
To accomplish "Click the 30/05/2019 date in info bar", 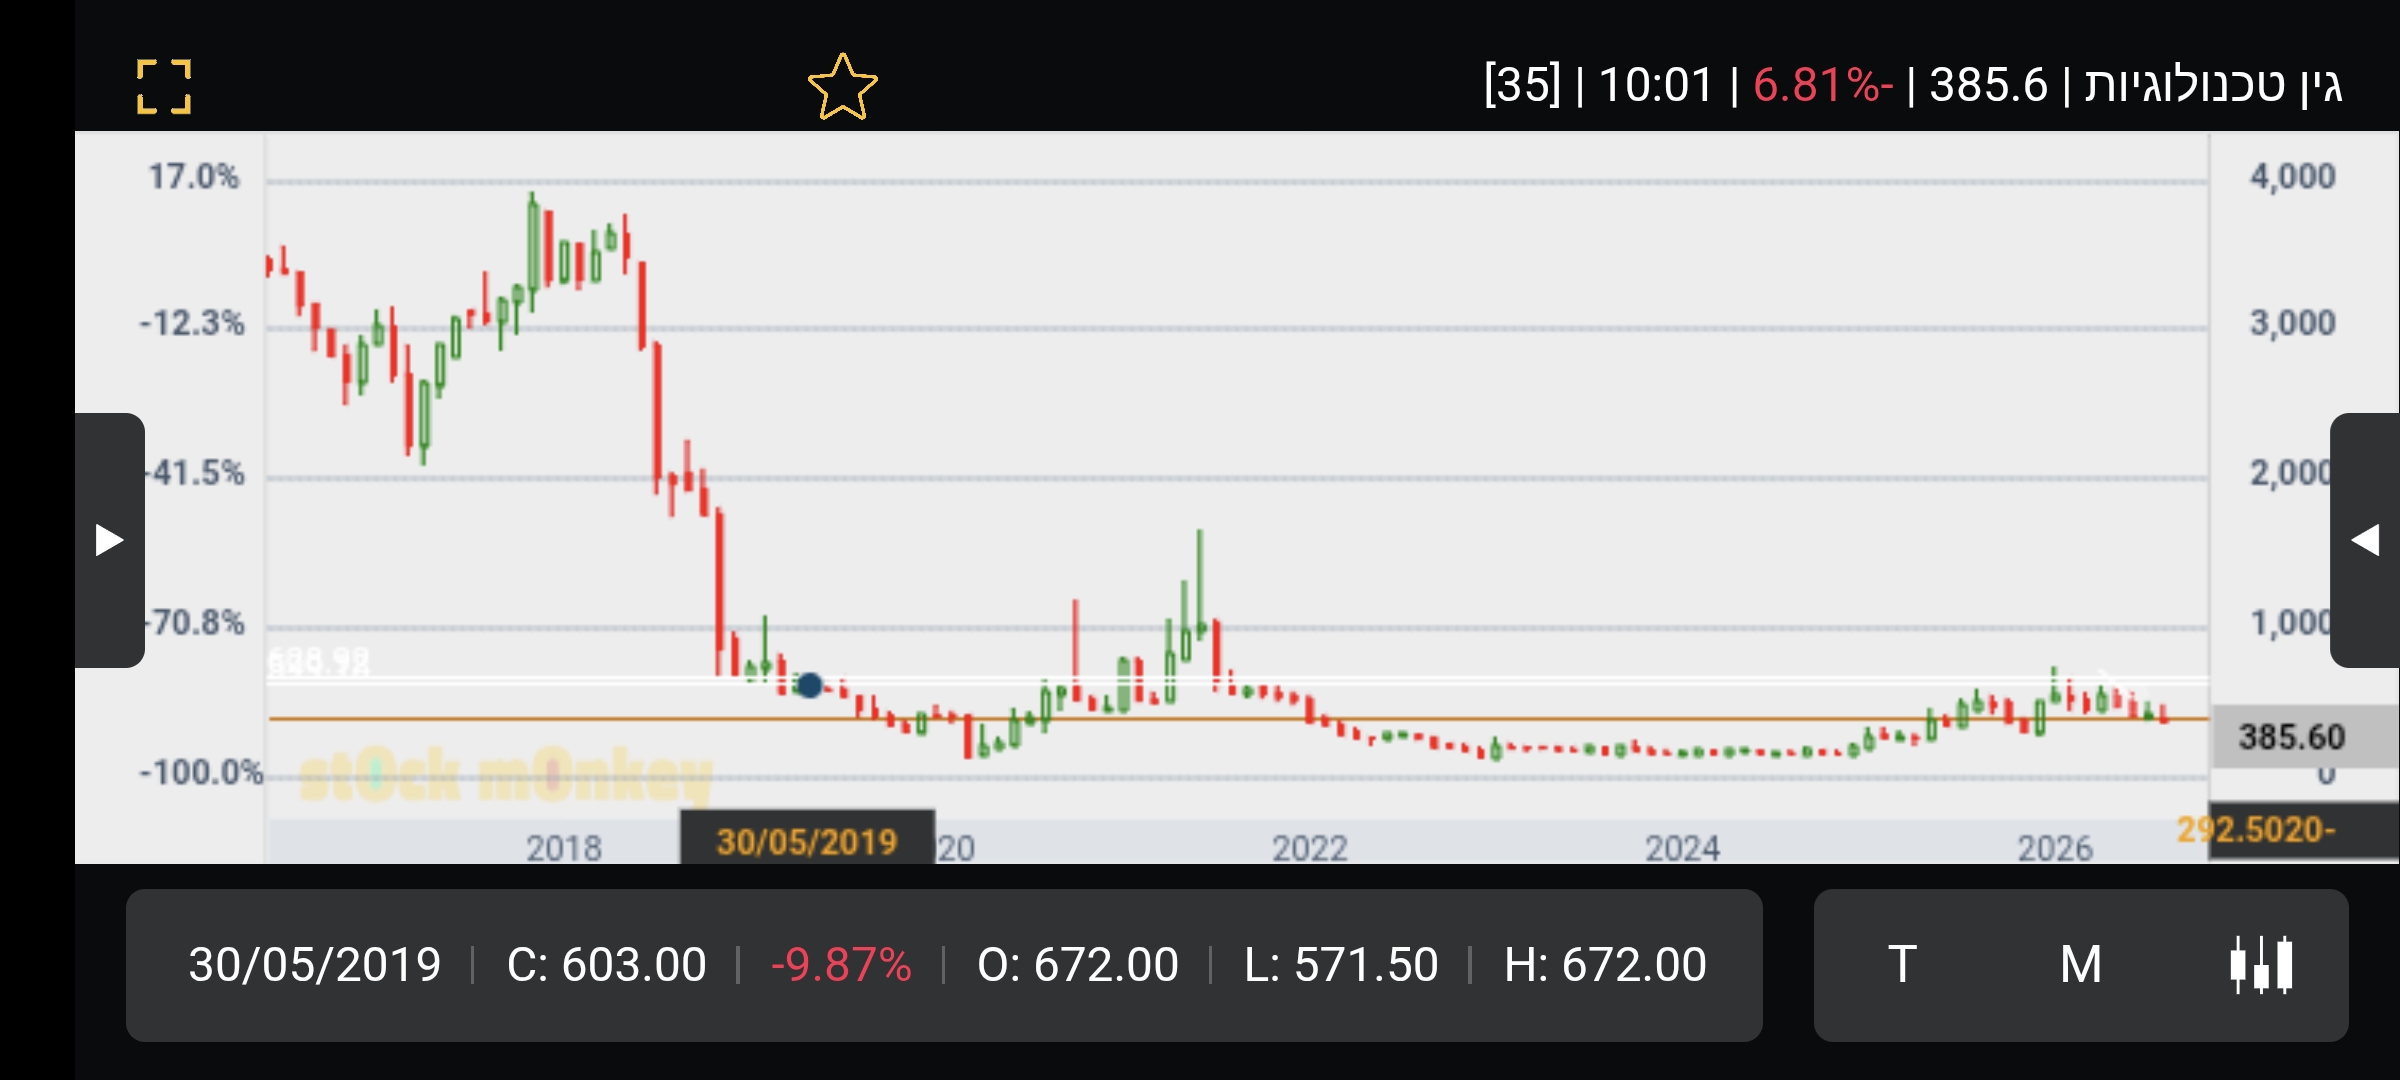I will click(x=315, y=965).
